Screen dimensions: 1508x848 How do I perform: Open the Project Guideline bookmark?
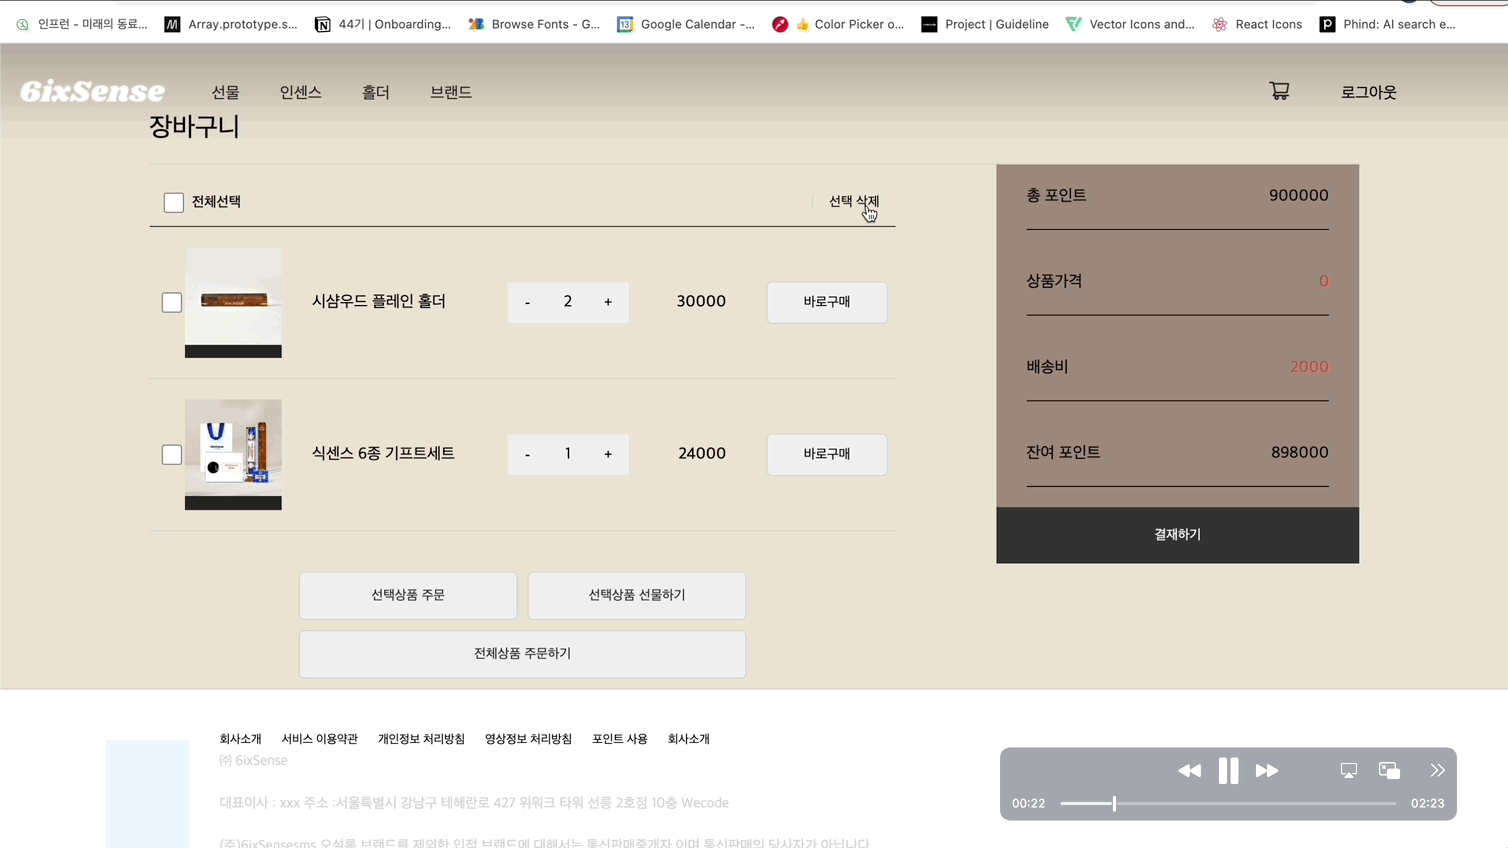click(985, 24)
